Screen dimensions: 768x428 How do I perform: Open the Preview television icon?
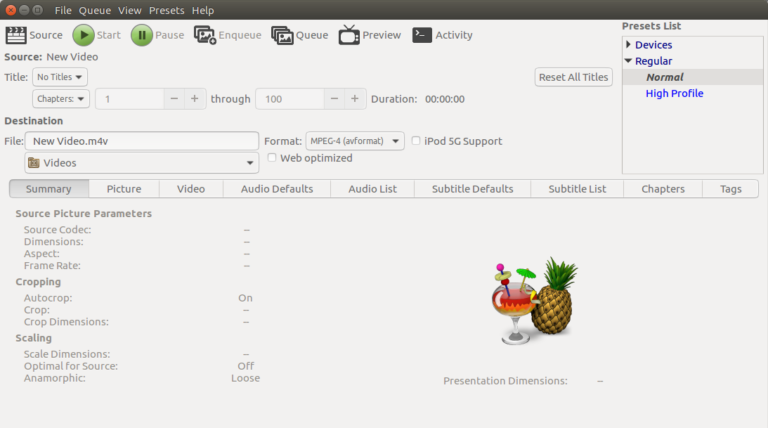coord(349,35)
